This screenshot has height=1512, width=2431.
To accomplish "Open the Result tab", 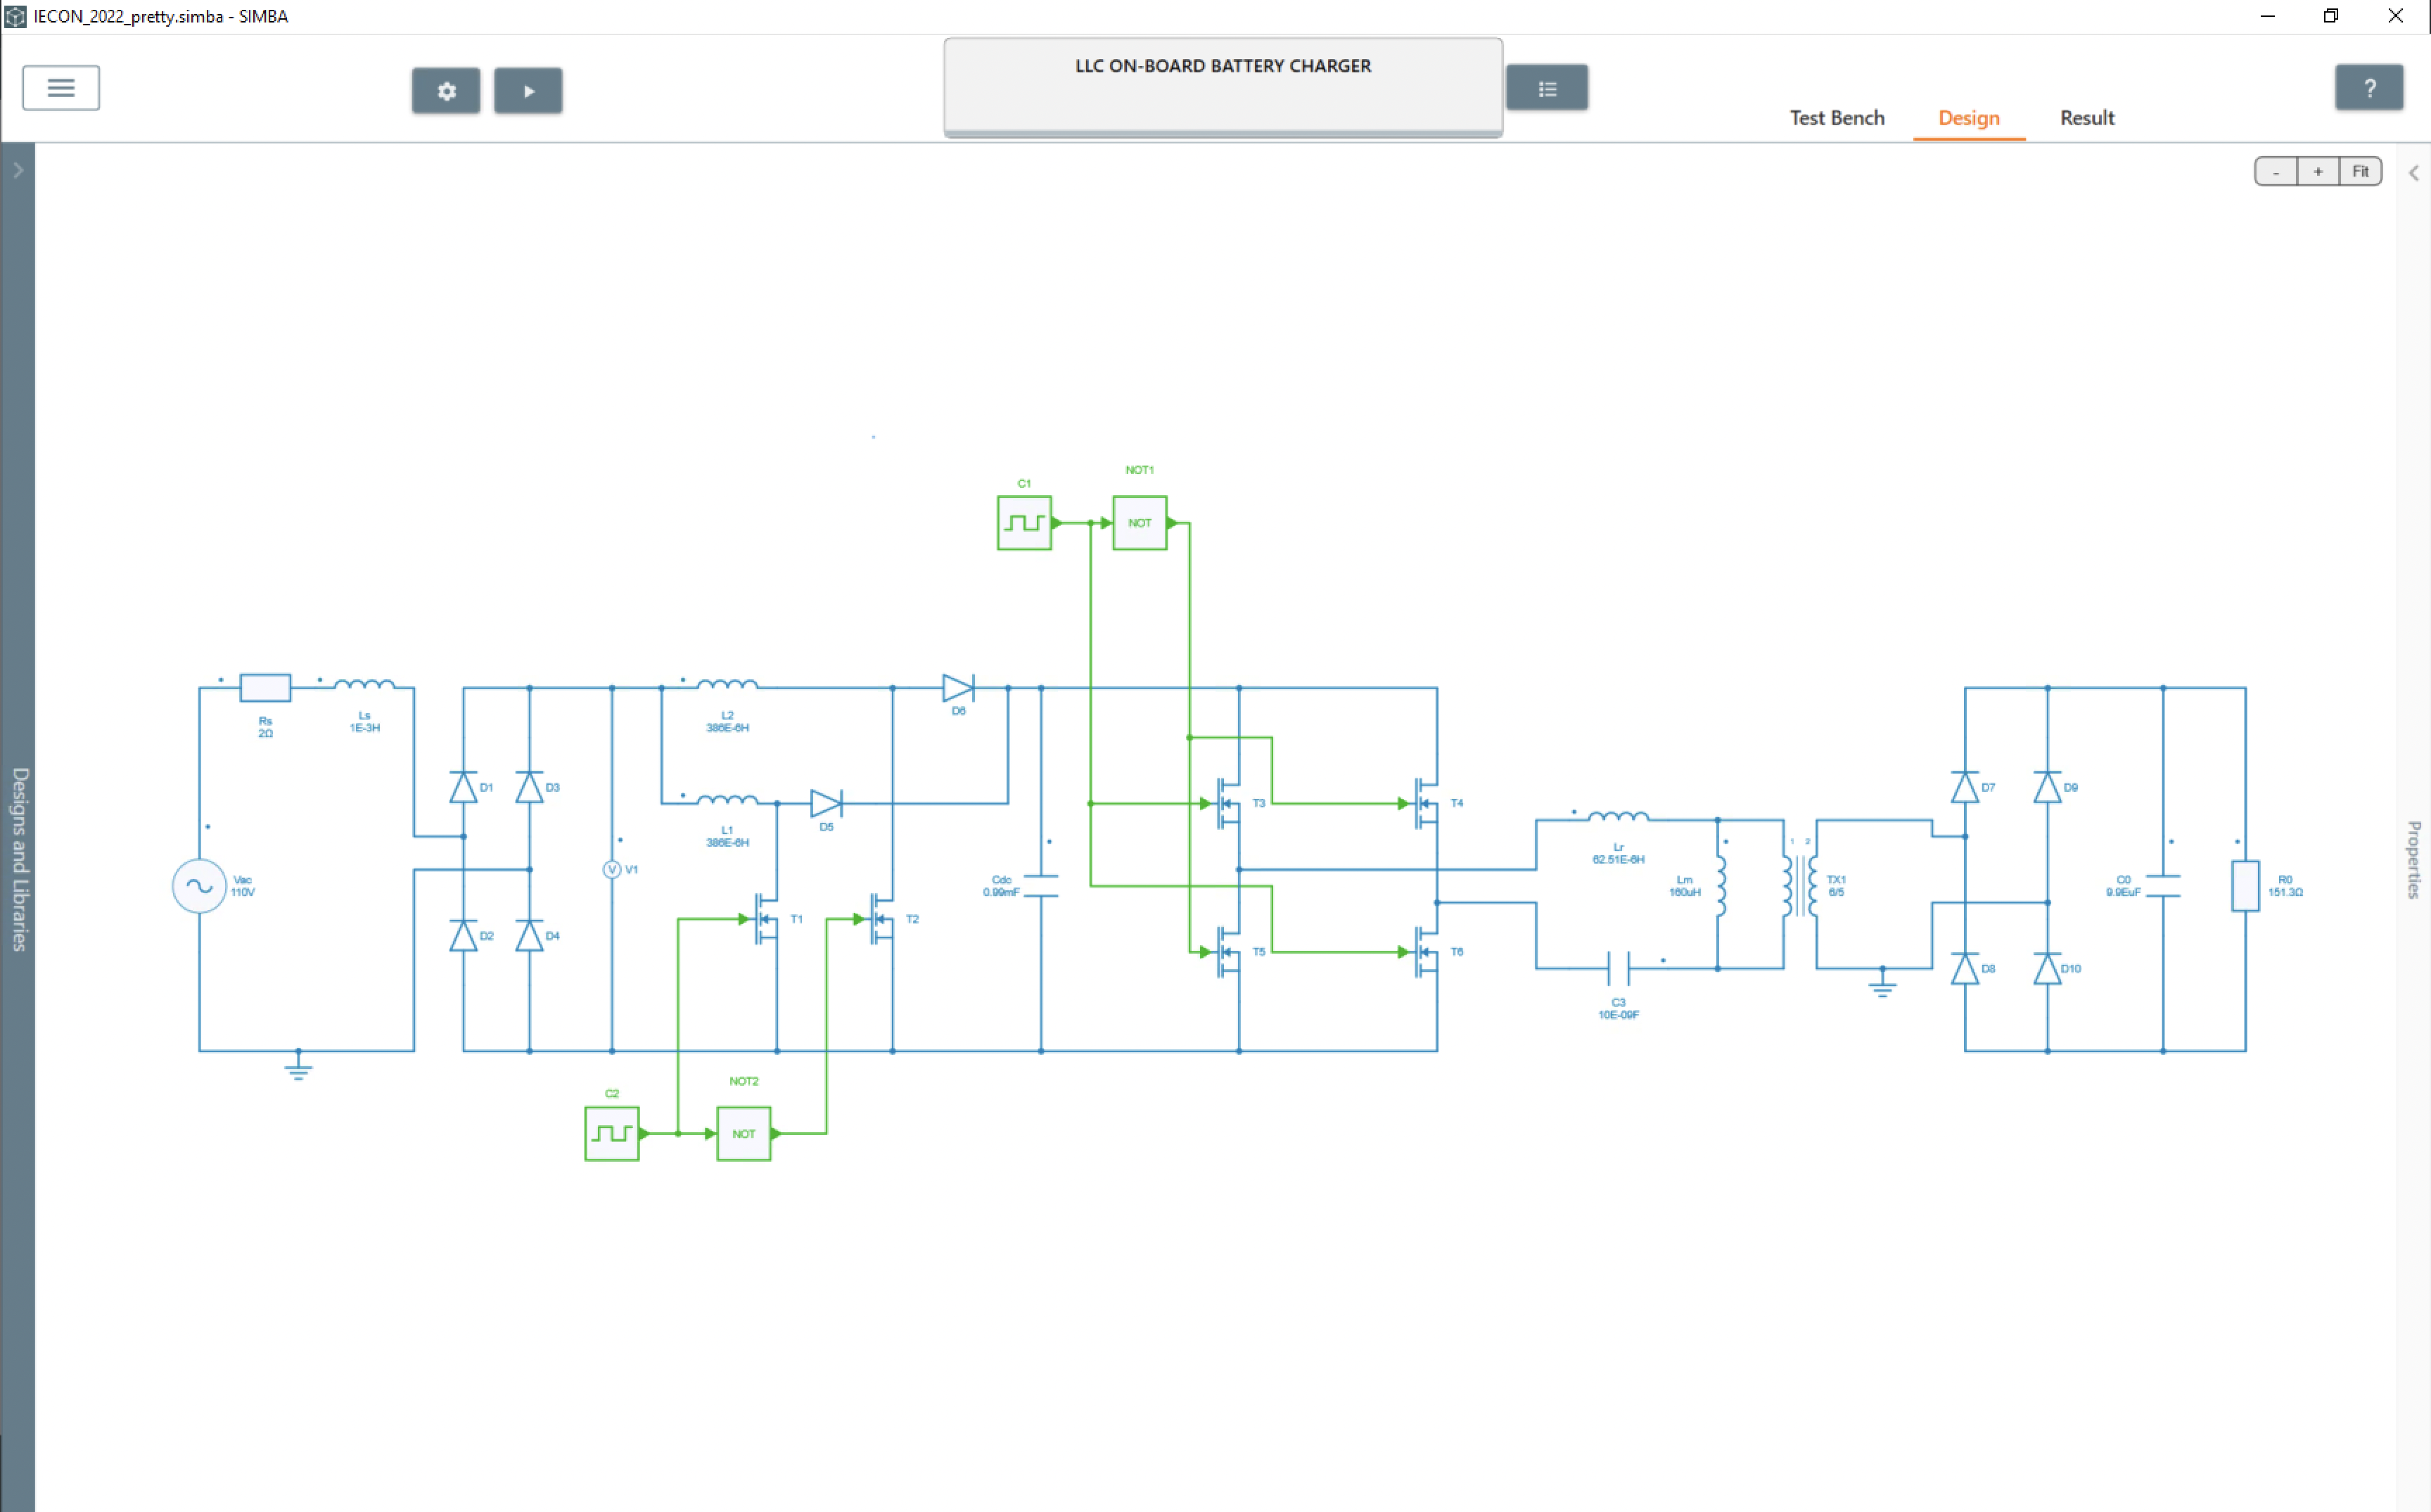I will [2086, 118].
